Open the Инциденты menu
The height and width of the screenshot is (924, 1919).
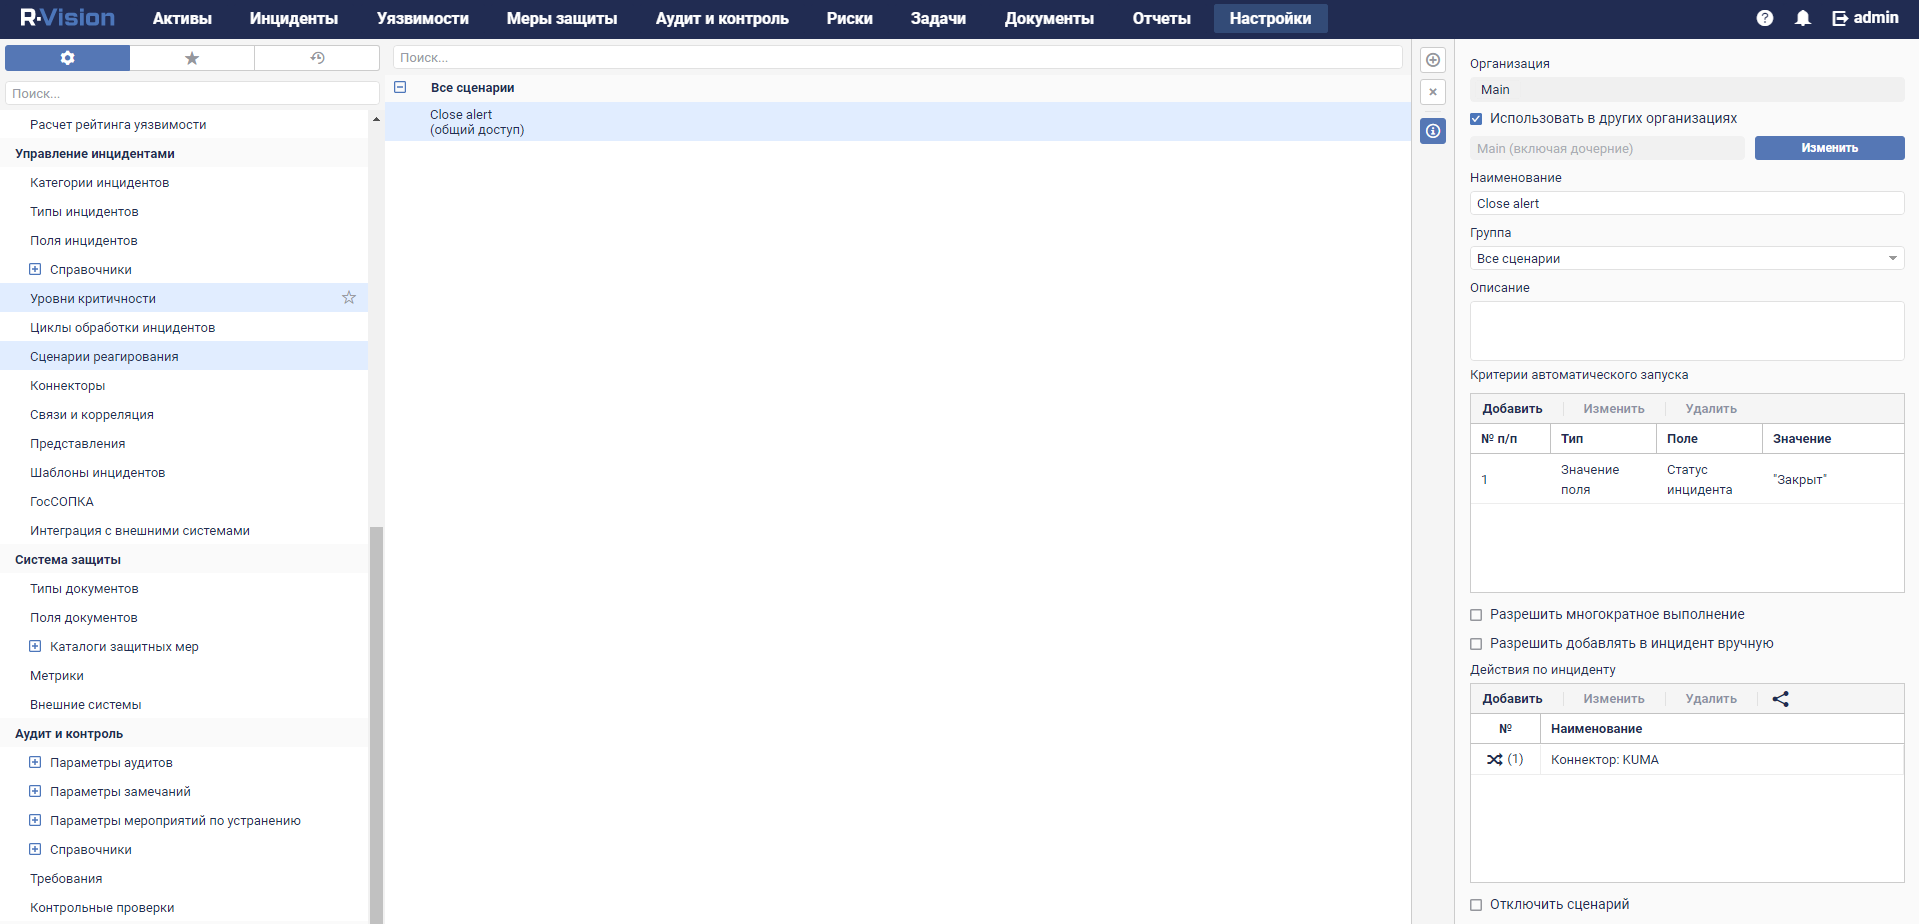[294, 19]
